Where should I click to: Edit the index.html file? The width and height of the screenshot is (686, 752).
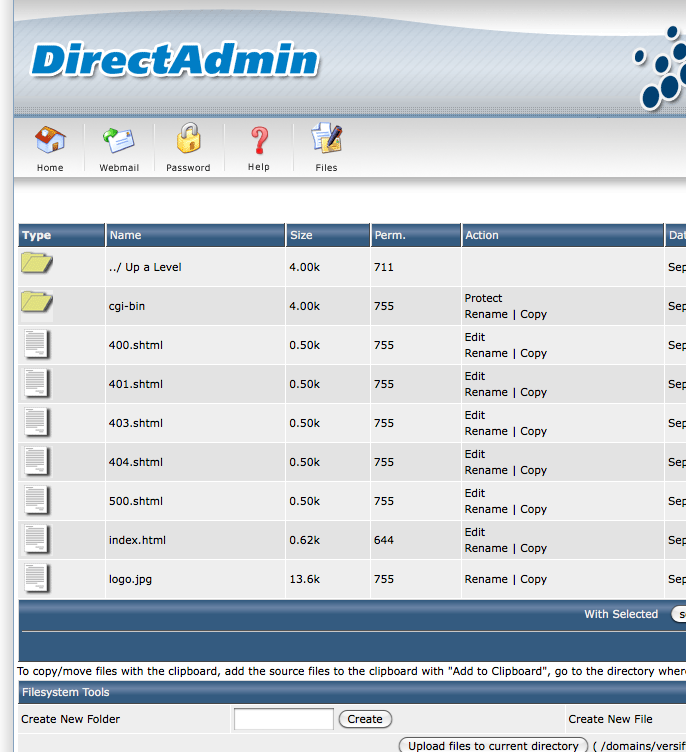point(474,532)
